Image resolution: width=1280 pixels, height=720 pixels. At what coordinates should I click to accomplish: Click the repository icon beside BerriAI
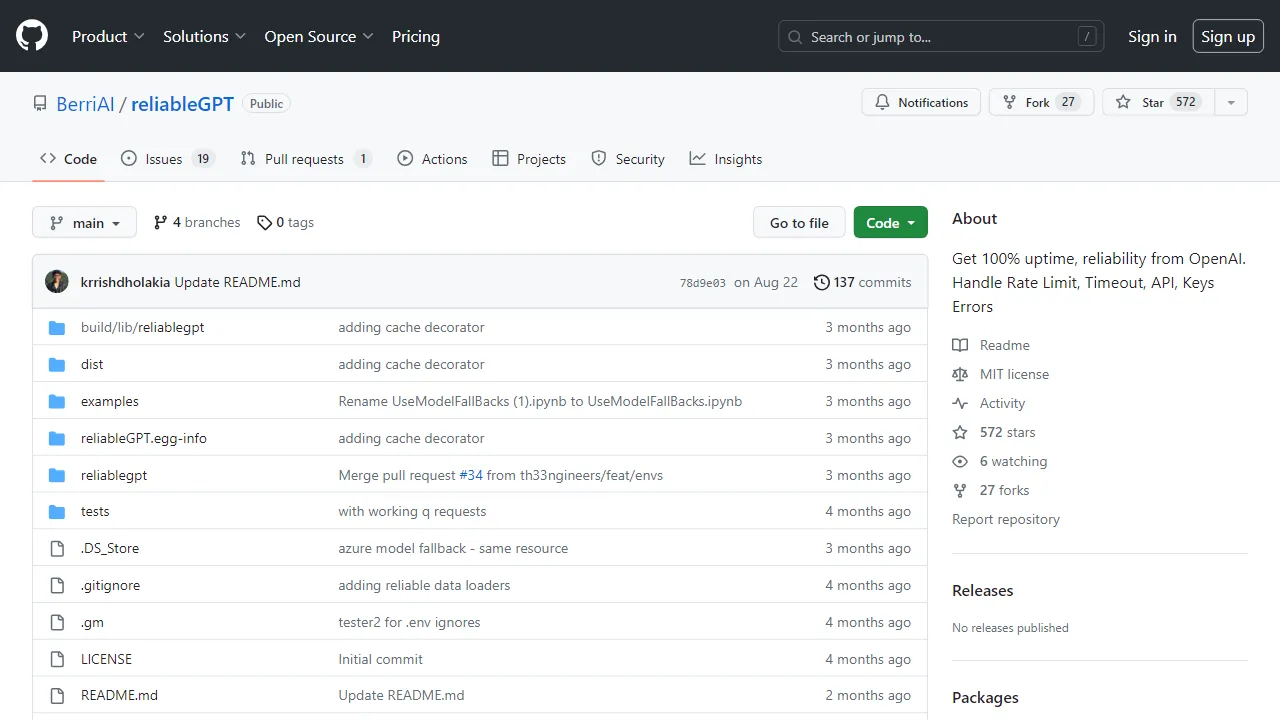pos(40,104)
